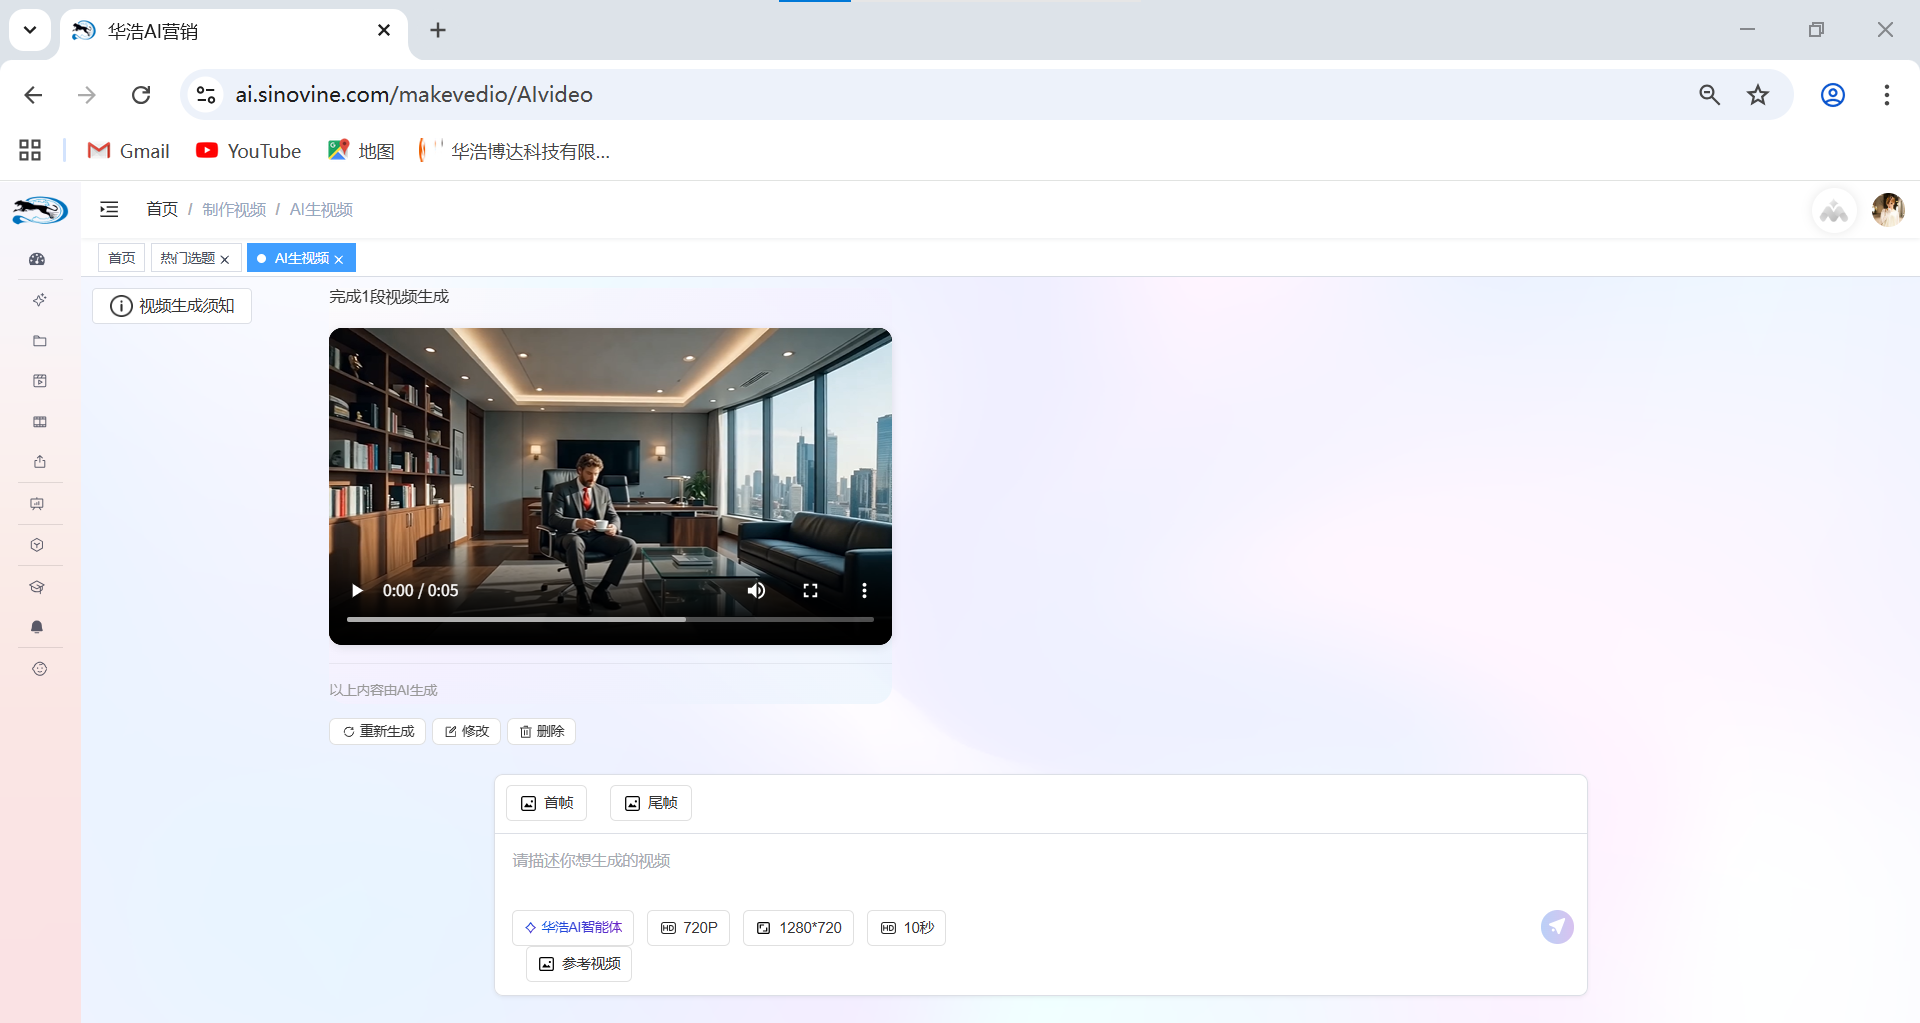1920x1023 pixels.
Task: Switch to the 热门选题 tab
Action: pyautogui.click(x=188, y=258)
